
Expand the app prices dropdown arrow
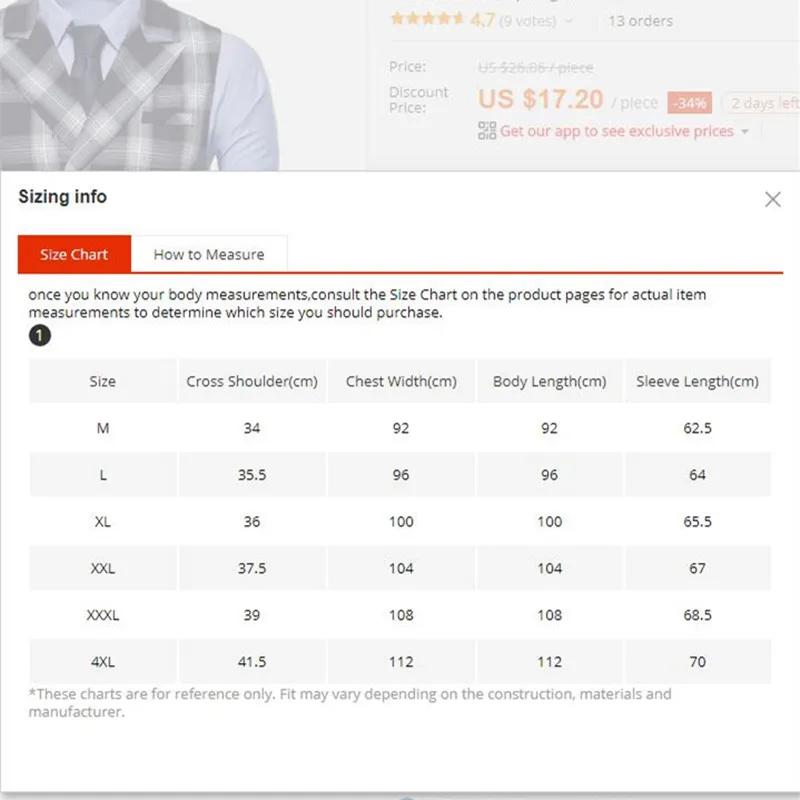(745, 132)
